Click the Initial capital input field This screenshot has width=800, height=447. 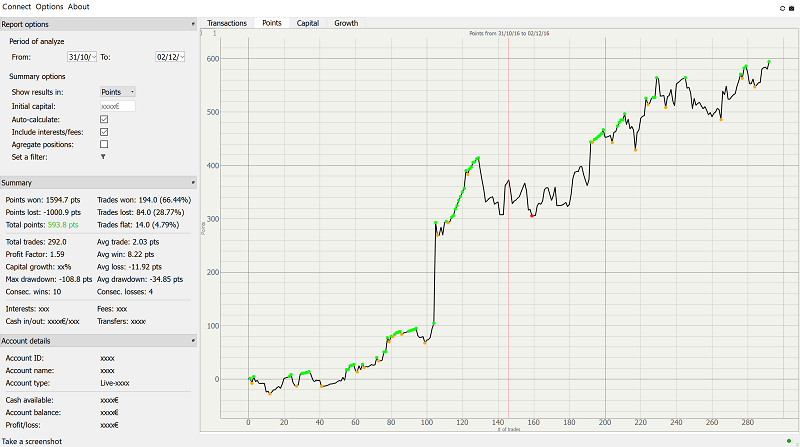117,106
